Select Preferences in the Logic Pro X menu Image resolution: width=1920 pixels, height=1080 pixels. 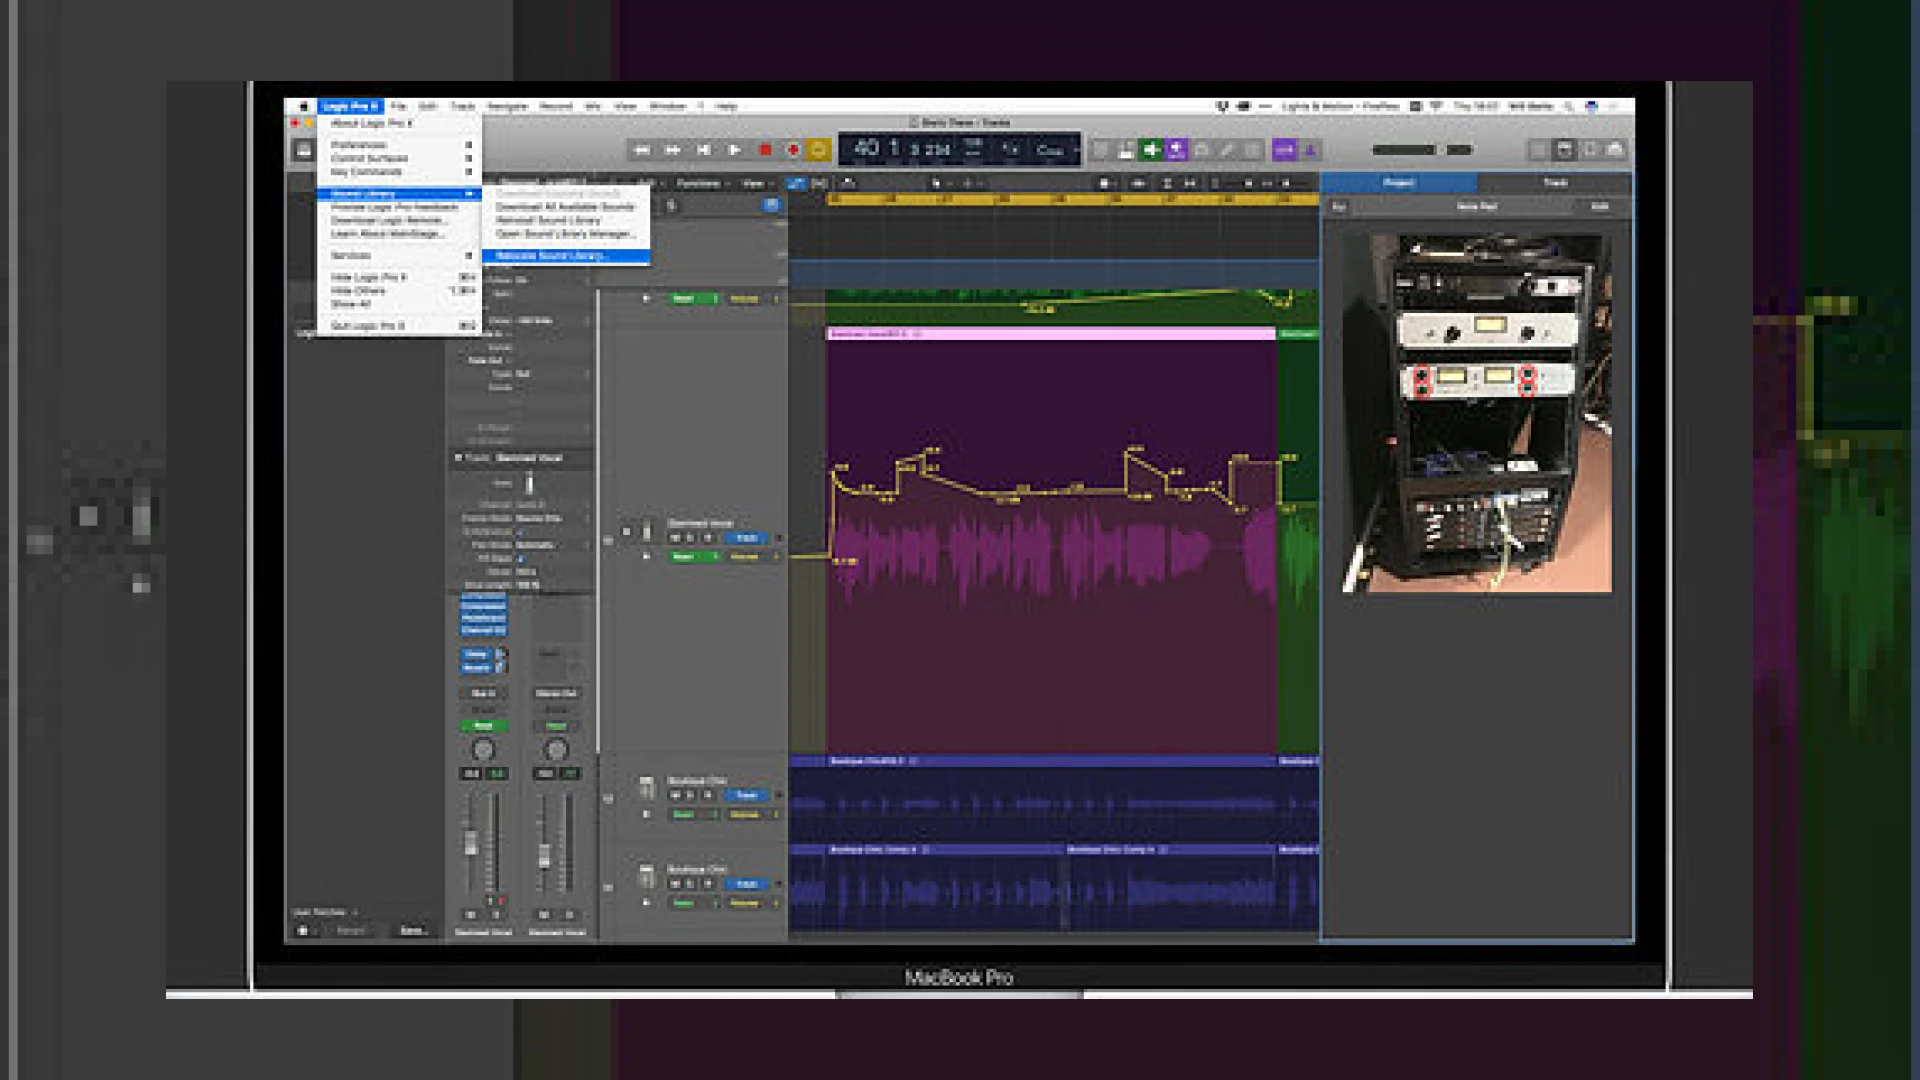(399, 145)
